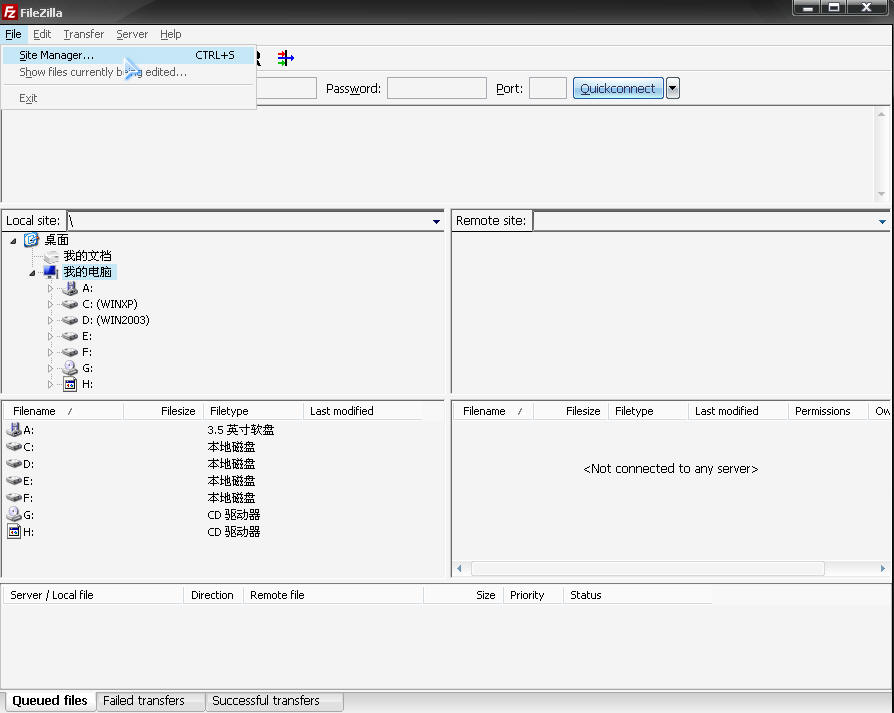Close the open File menu header
894x713 pixels.
click(13, 34)
